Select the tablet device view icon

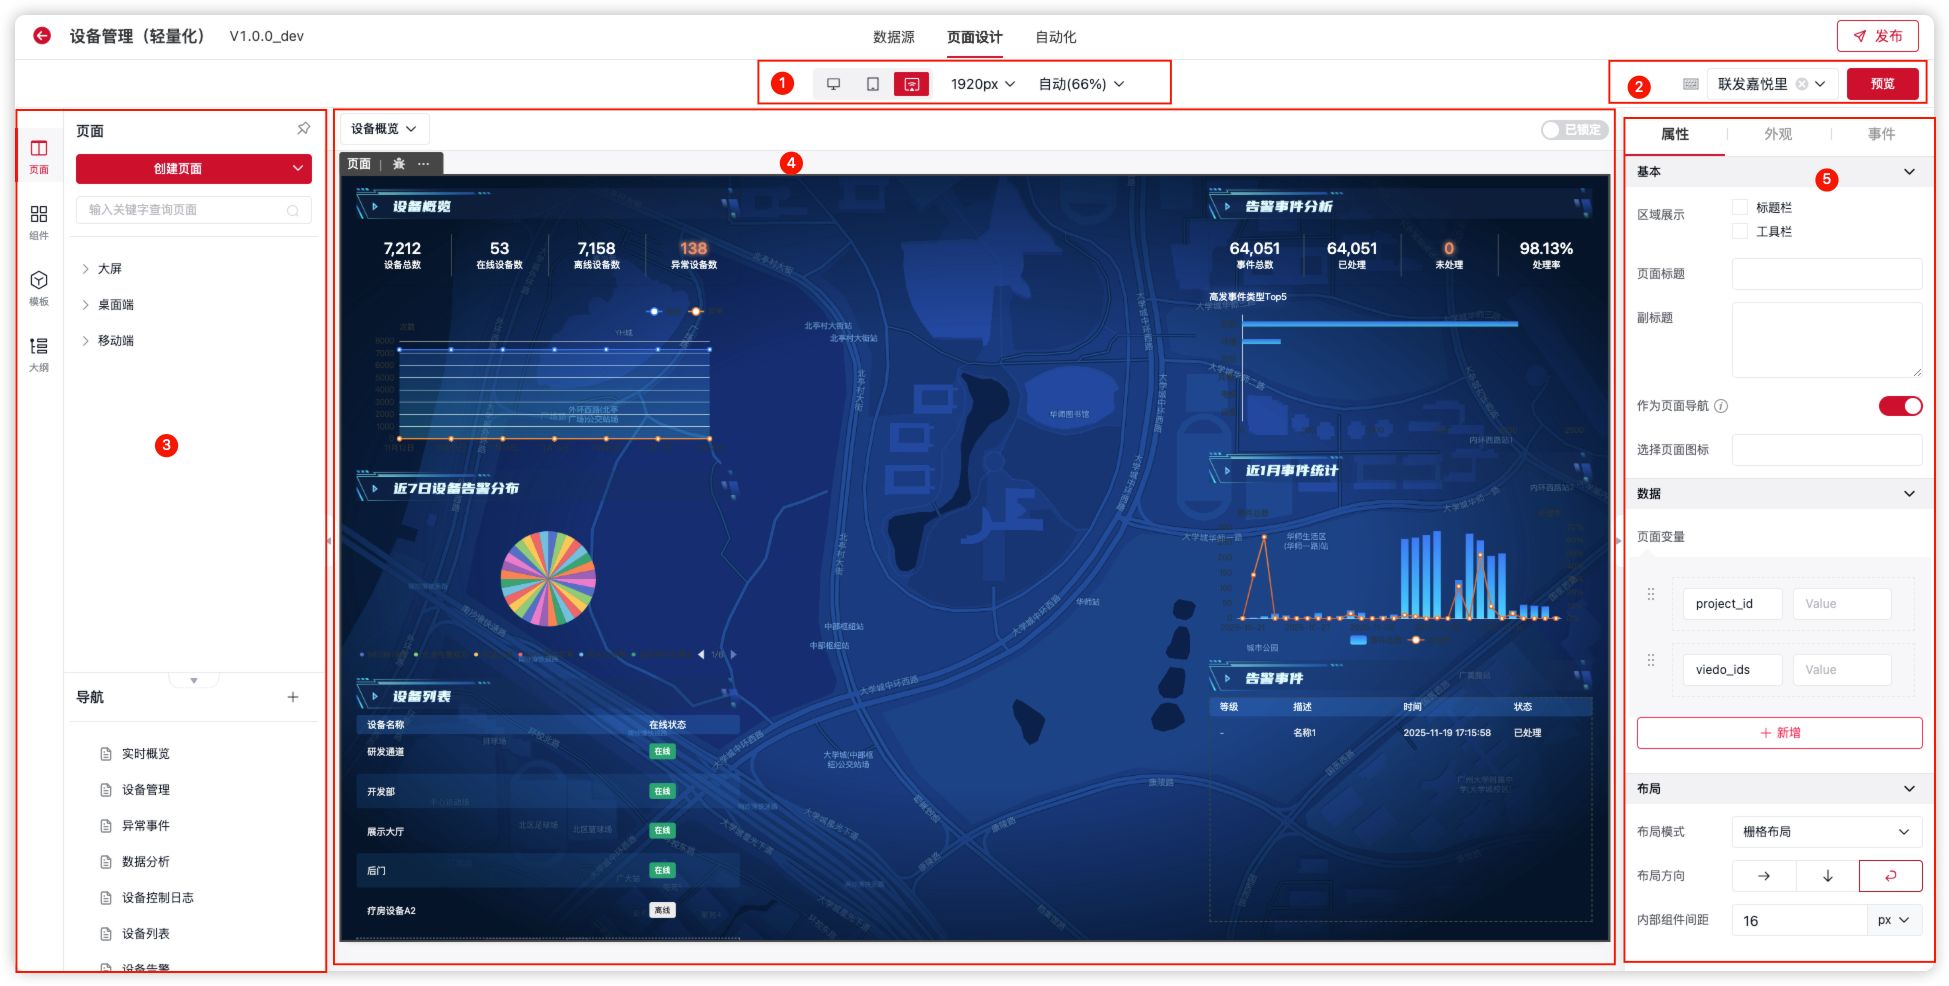(x=872, y=84)
